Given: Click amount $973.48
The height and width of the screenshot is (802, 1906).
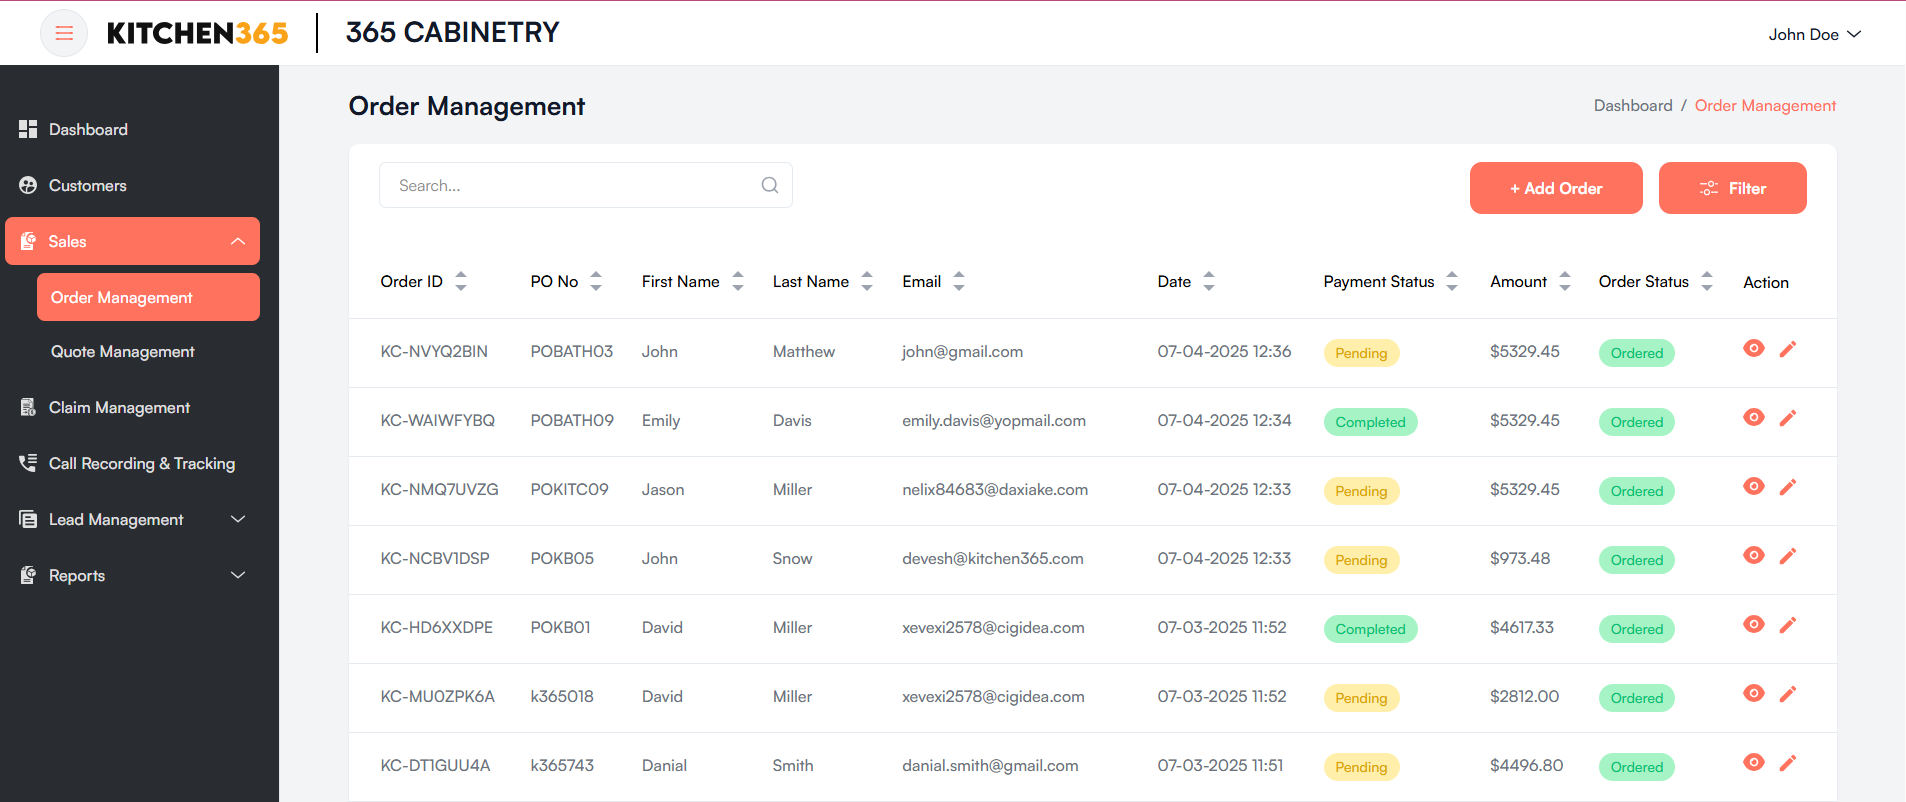Looking at the screenshot, I should pyautogui.click(x=1520, y=558).
